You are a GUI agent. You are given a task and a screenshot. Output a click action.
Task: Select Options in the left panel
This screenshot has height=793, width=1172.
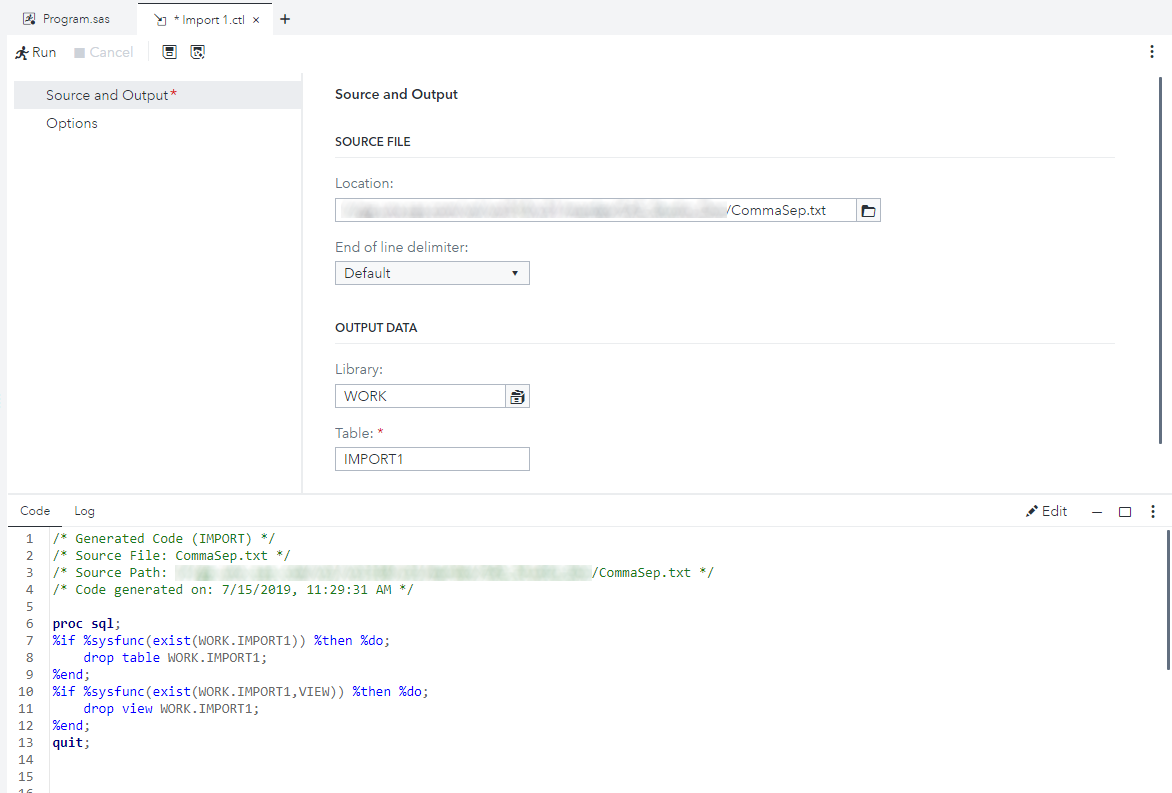pyautogui.click(x=72, y=123)
